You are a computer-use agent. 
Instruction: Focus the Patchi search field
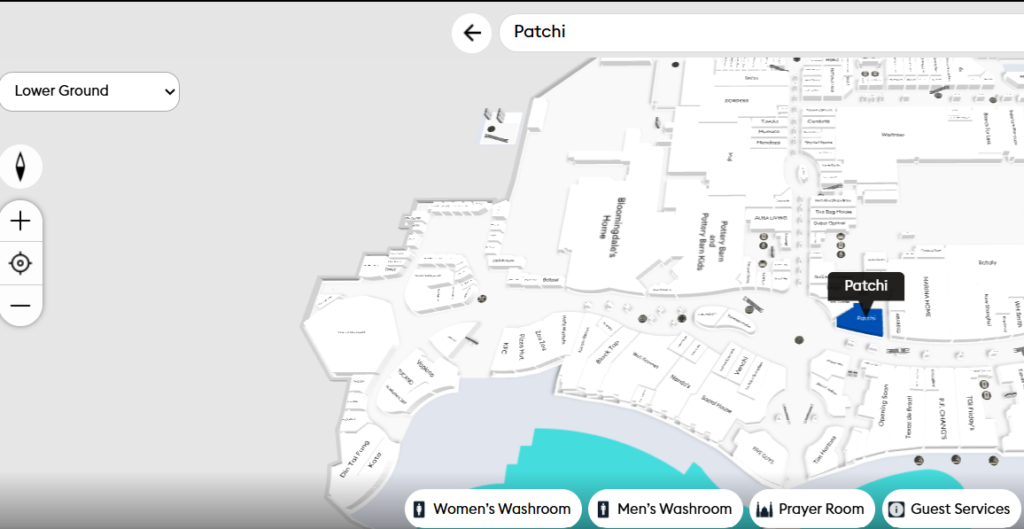tap(761, 32)
